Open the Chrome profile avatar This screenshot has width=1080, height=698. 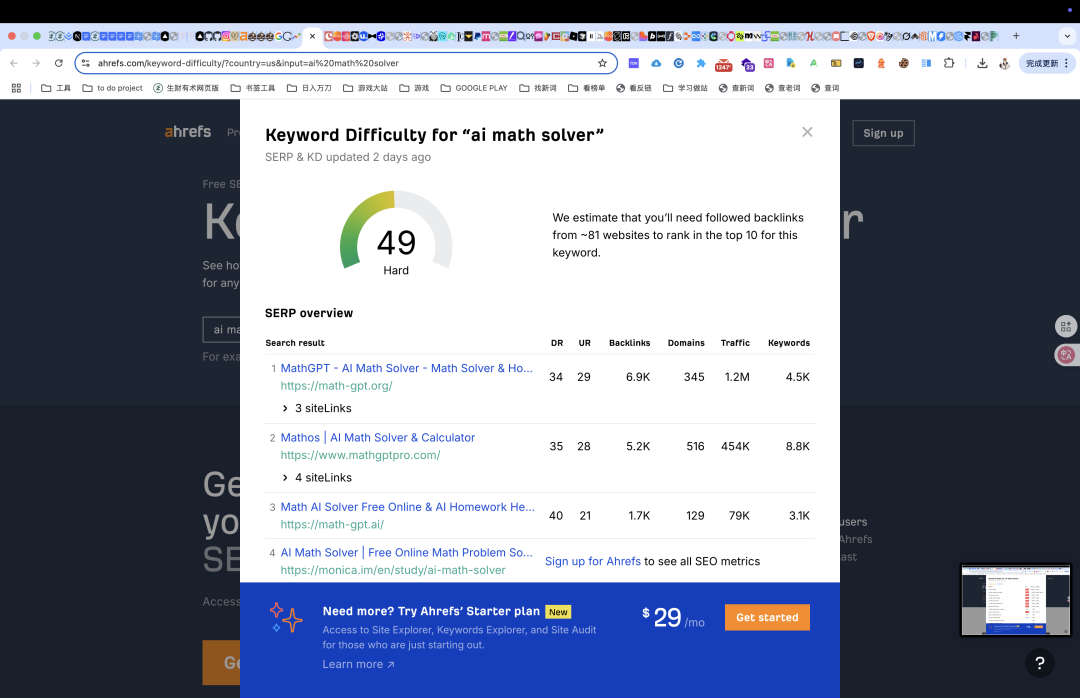pos(1004,63)
